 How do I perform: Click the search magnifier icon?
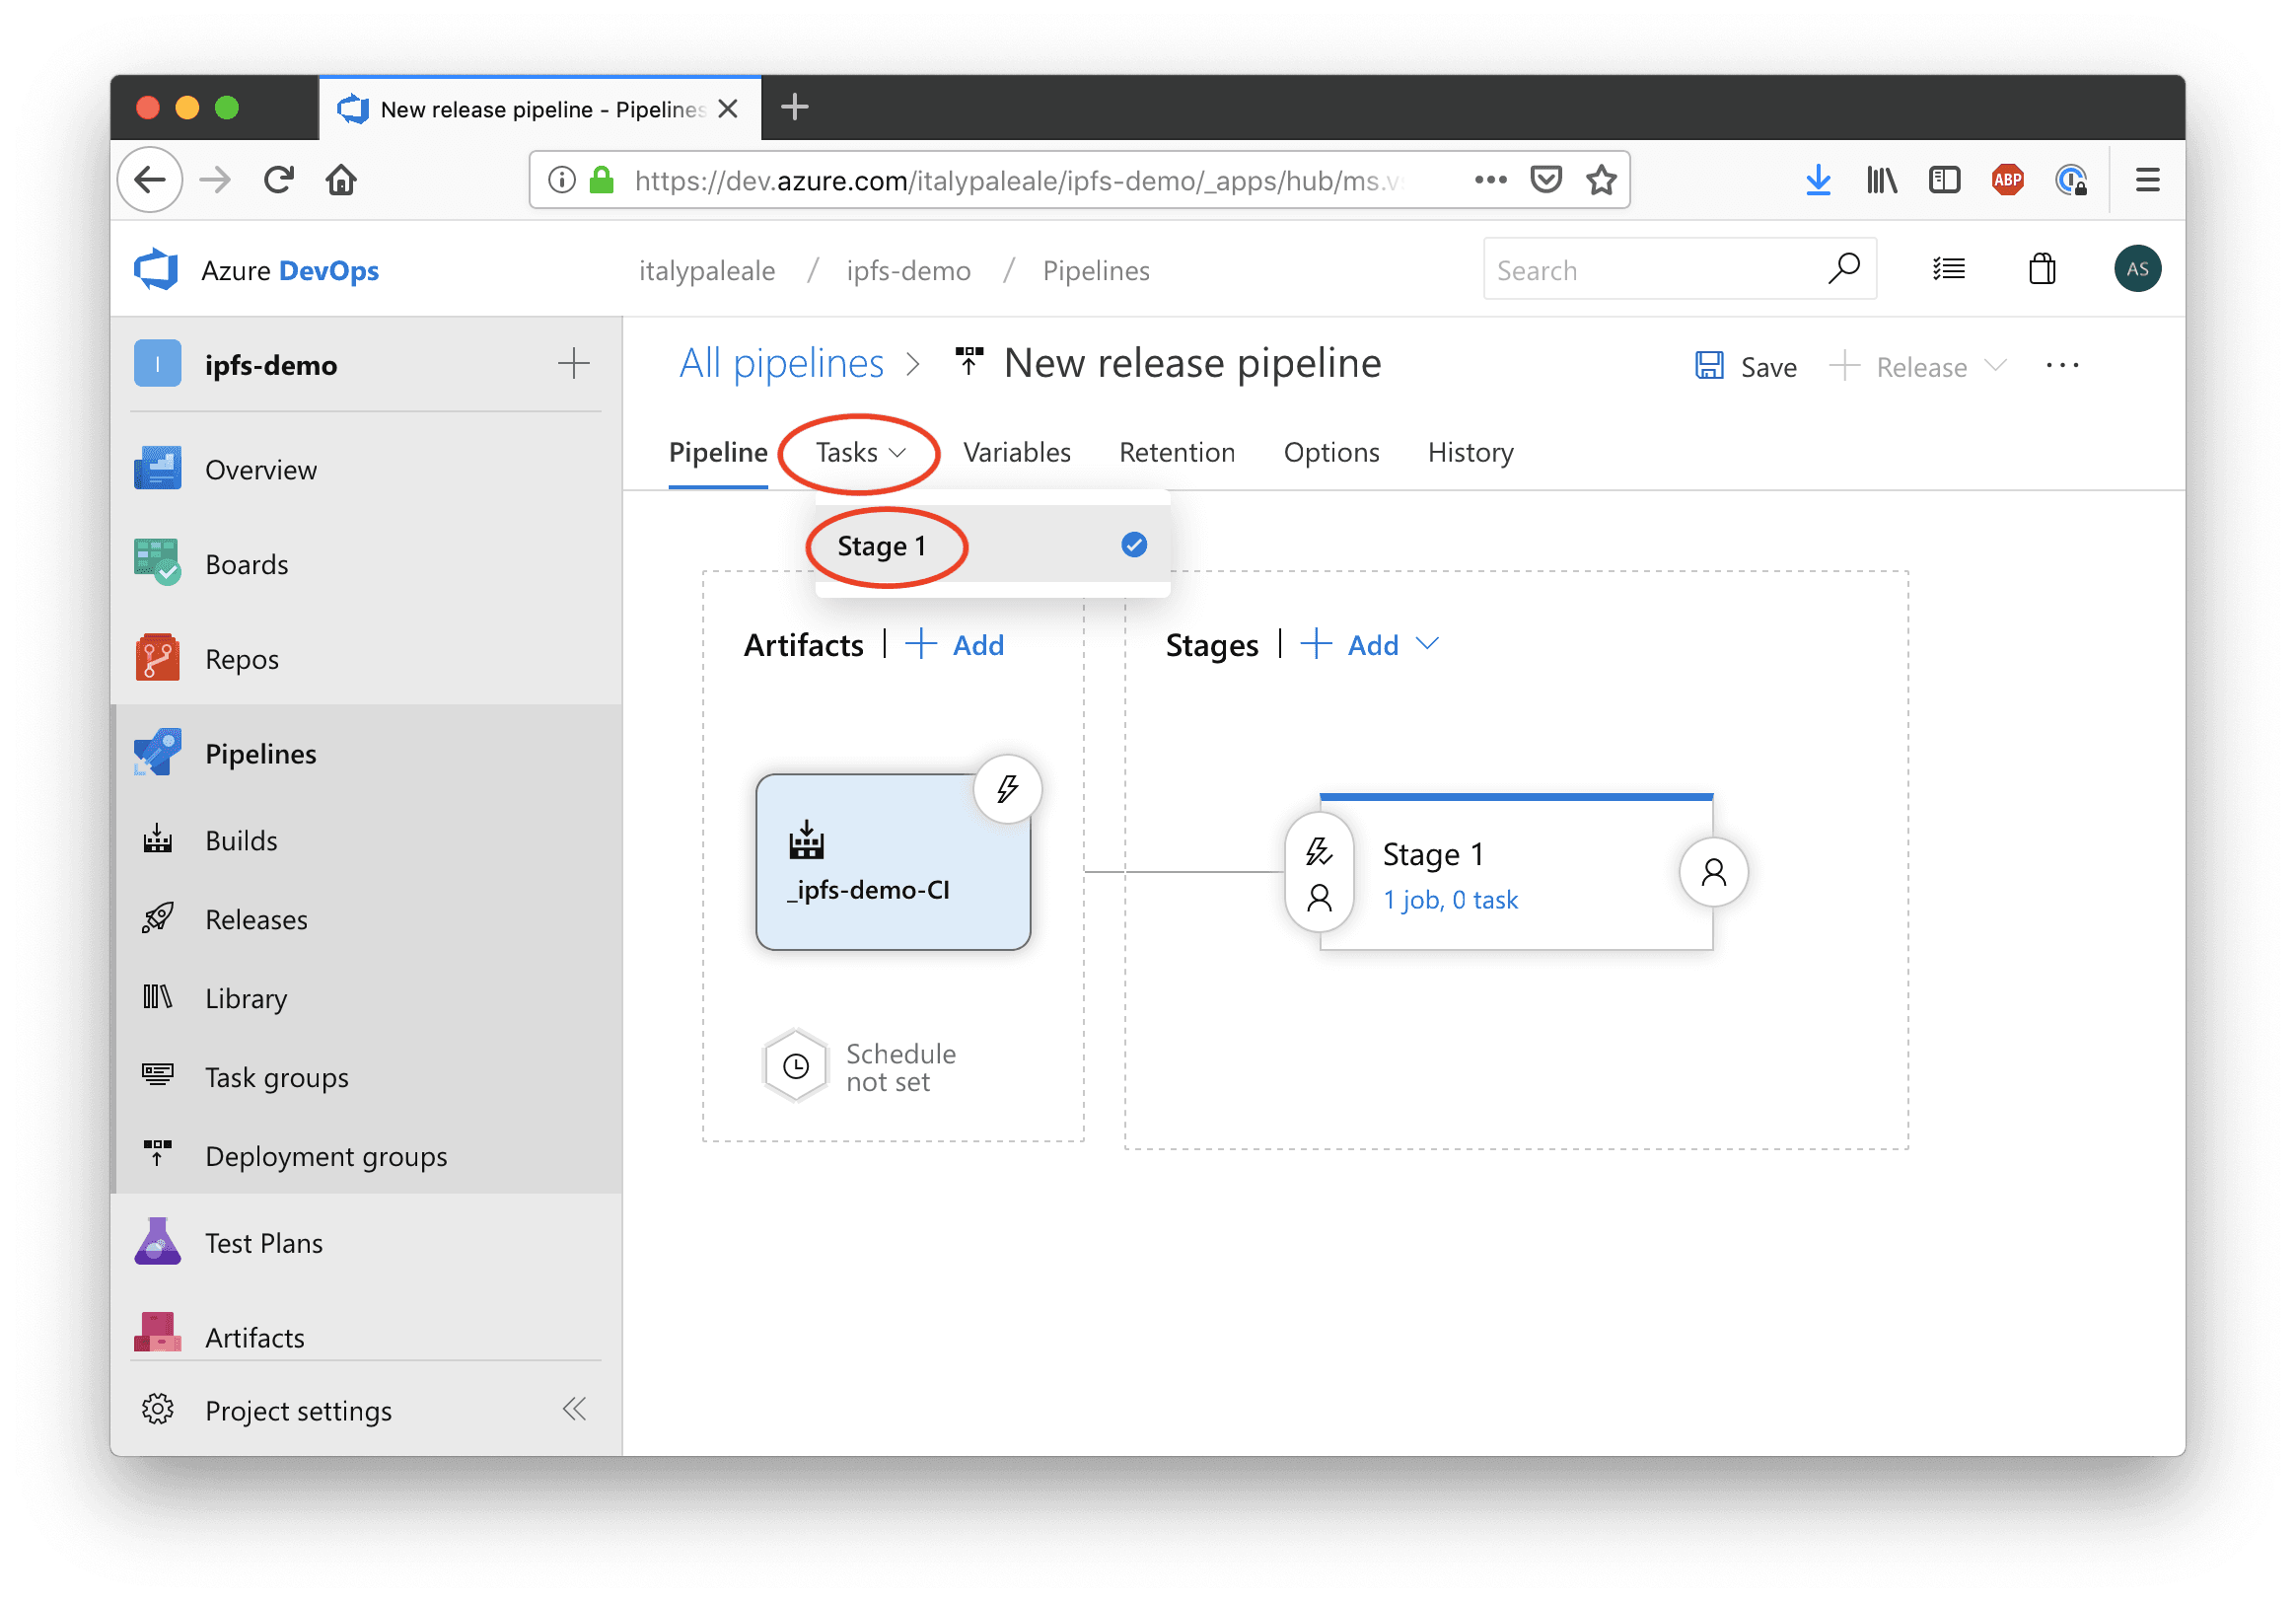pyautogui.click(x=1844, y=269)
